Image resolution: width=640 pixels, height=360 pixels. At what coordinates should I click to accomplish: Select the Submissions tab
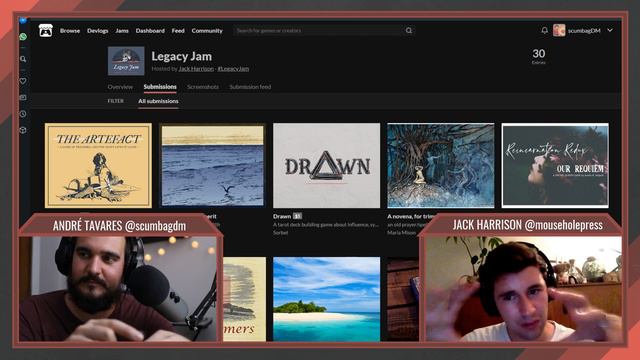click(x=160, y=87)
